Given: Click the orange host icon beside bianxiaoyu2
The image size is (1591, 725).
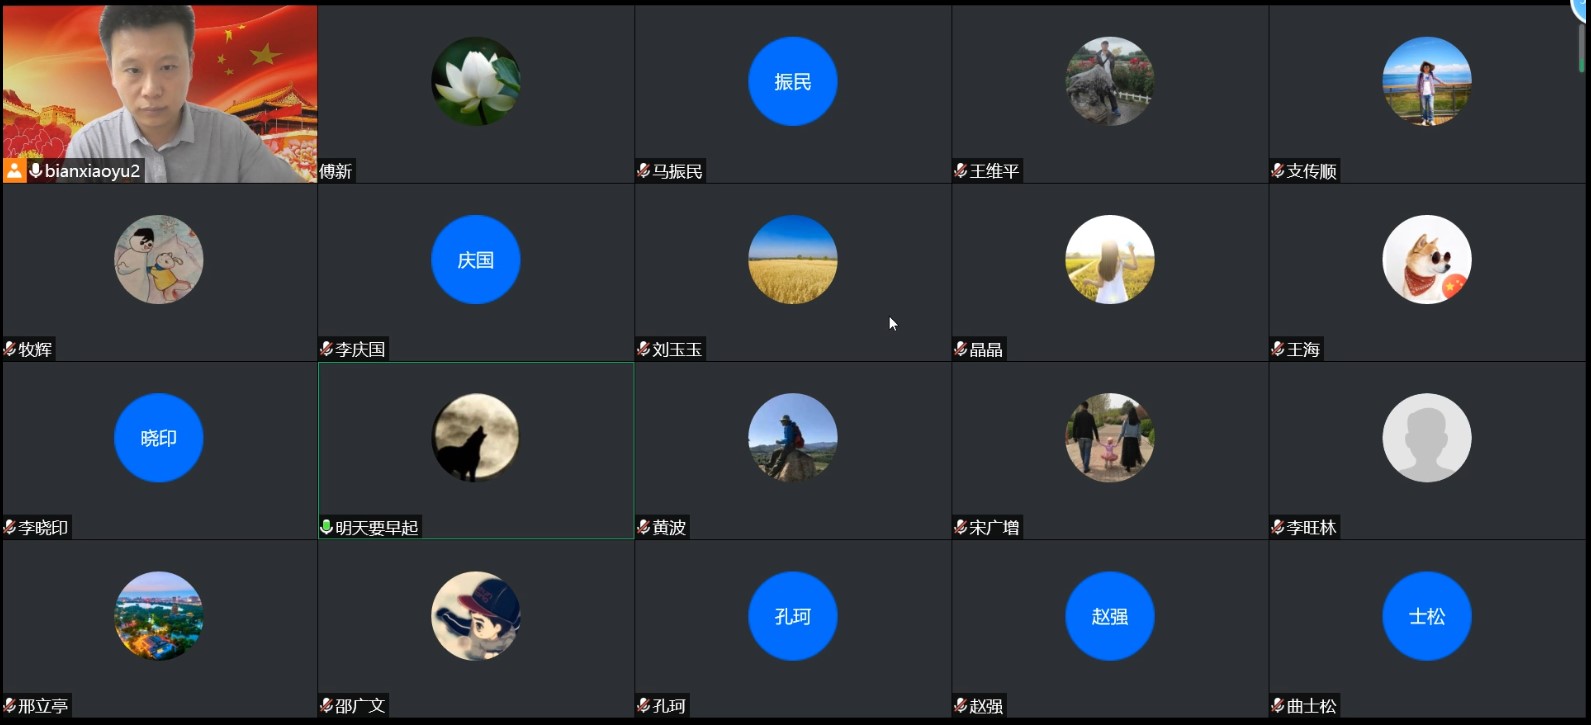Looking at the screenshot, I should (14, 171).
